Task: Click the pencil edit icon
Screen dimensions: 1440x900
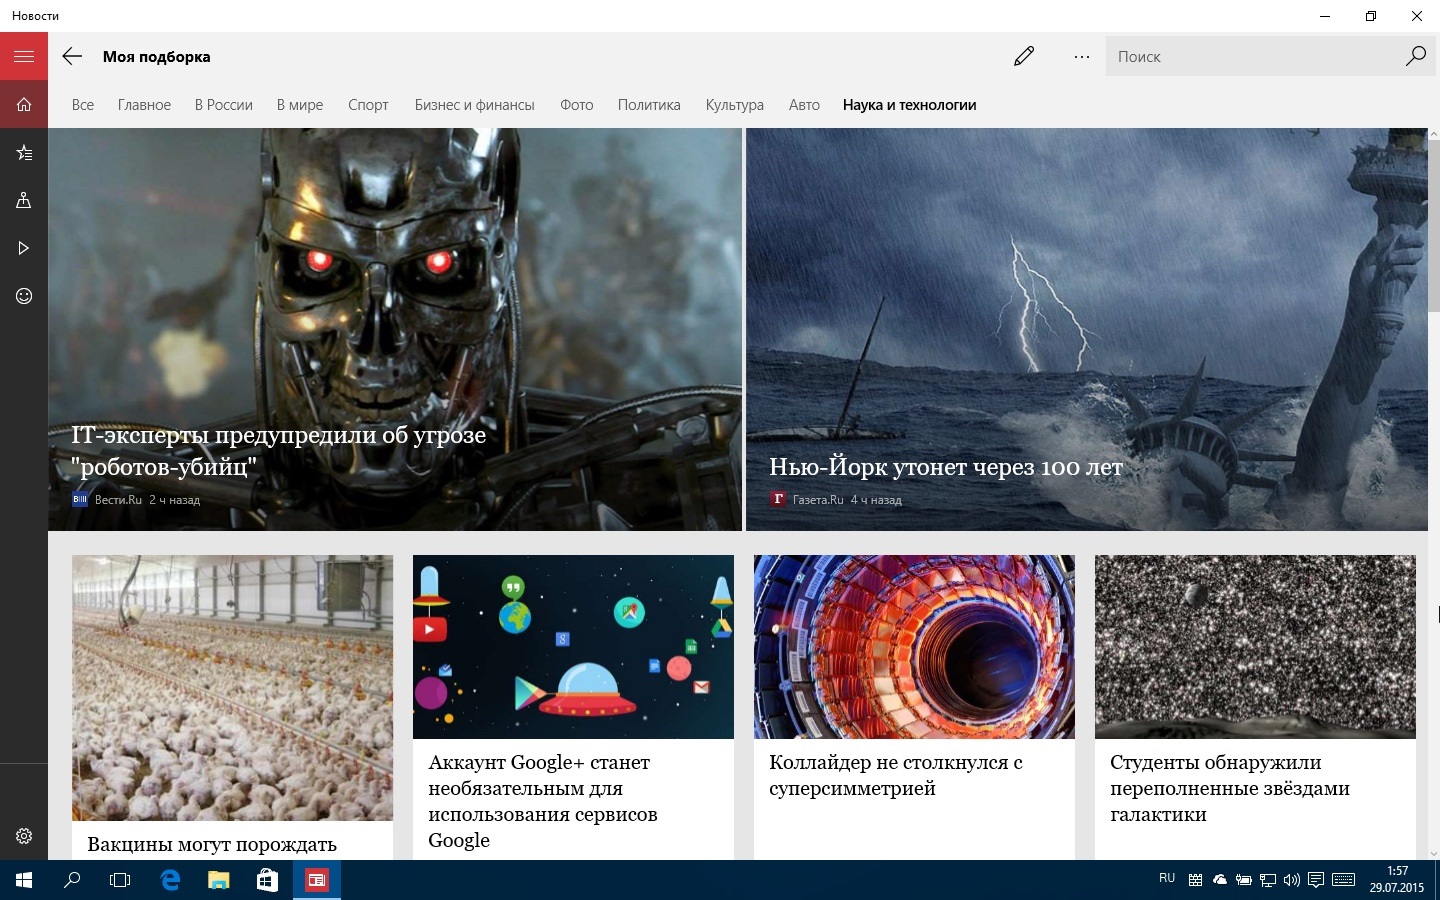Action: [1024, 56]
